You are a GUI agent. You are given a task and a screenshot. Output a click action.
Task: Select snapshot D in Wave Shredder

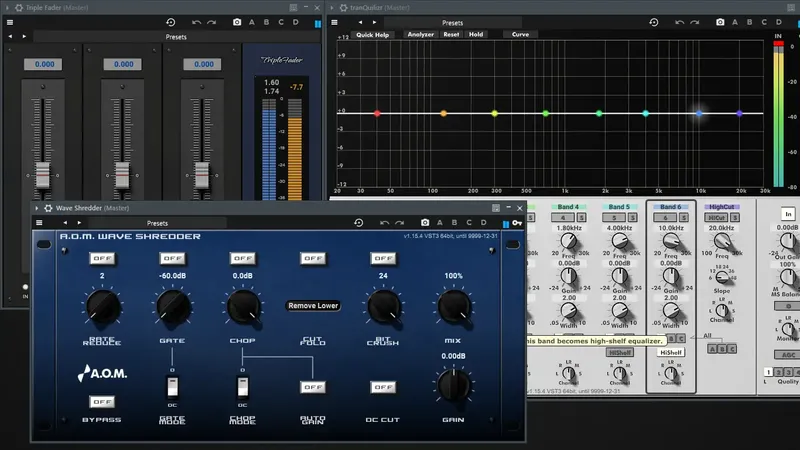pyautogui.click(x=484, y=223)
